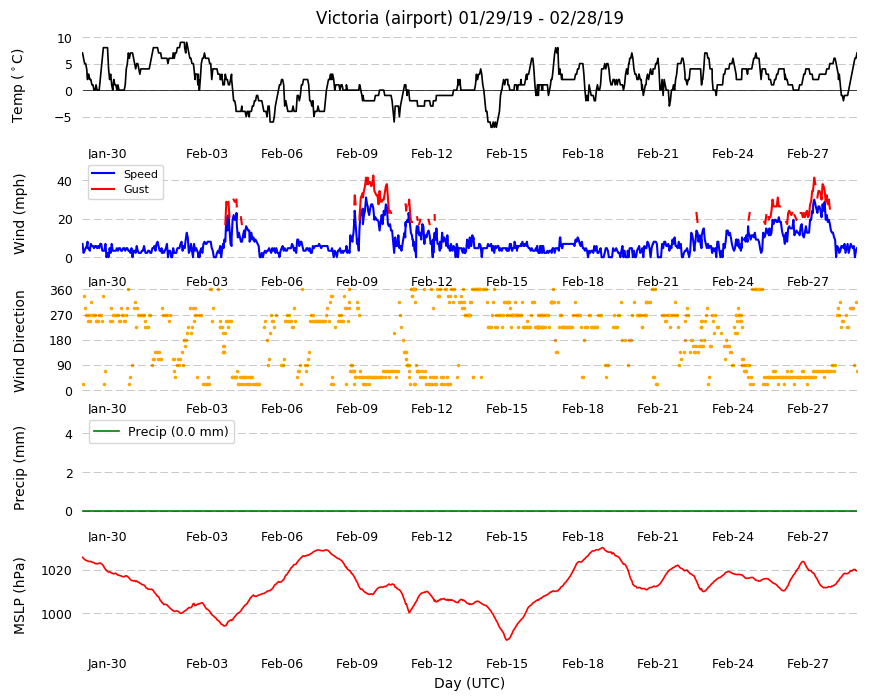Select the Speed legend label
The width and height of the screenshot is (870, 700).
(140, 174)
